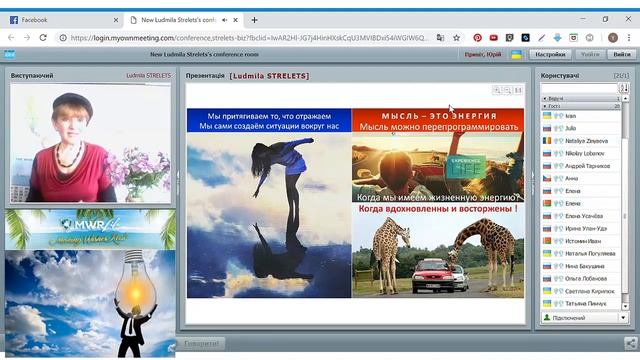This screenshot has width=640, height=360.
Task: Collapse the Ведучі group in users list
Action: pyautogui.click(x=544, y=98)
